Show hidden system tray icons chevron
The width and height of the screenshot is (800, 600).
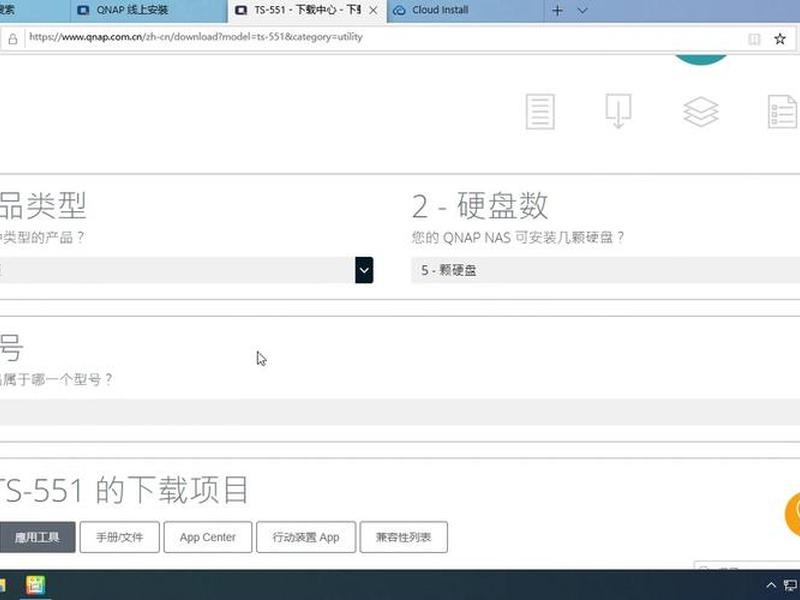[x=771, y=585]
